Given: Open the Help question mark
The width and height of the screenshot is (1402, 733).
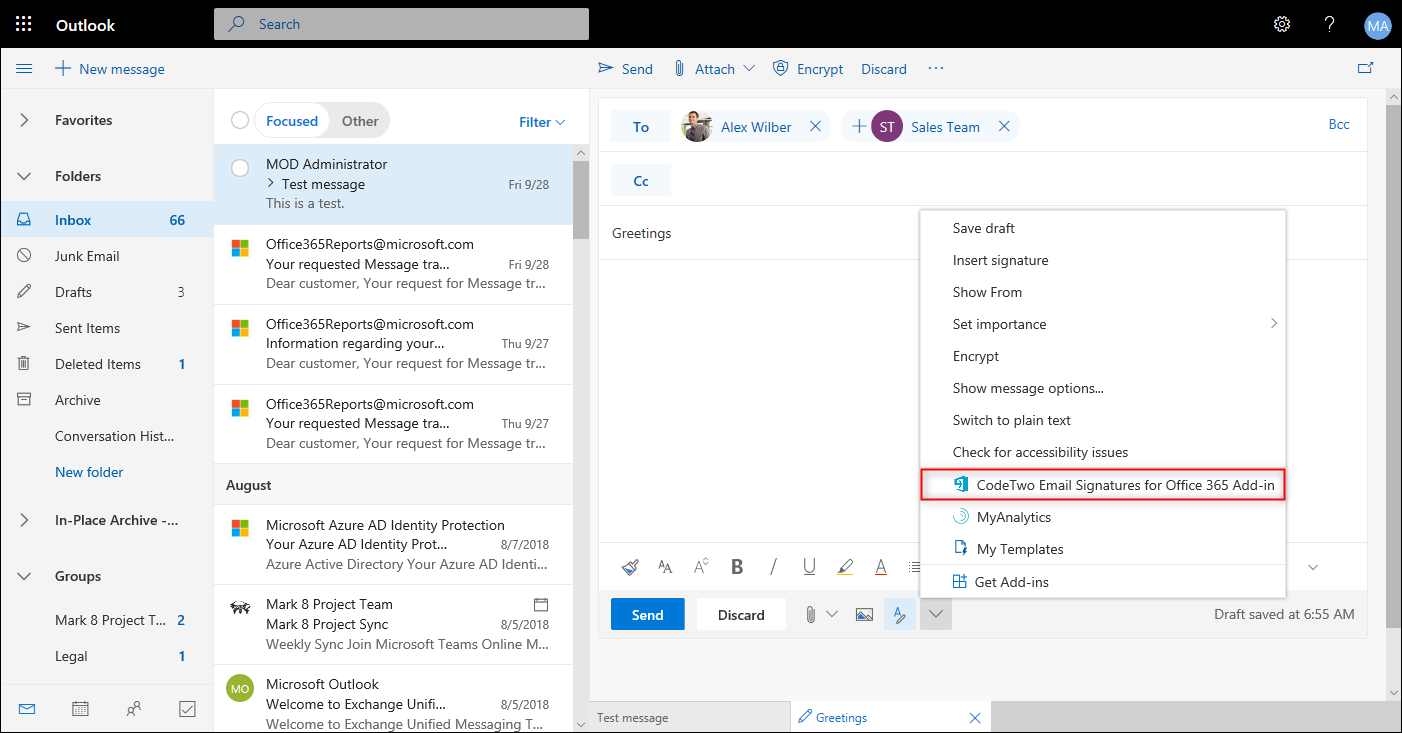Looking at the screenshot, I should point(1330,25).
